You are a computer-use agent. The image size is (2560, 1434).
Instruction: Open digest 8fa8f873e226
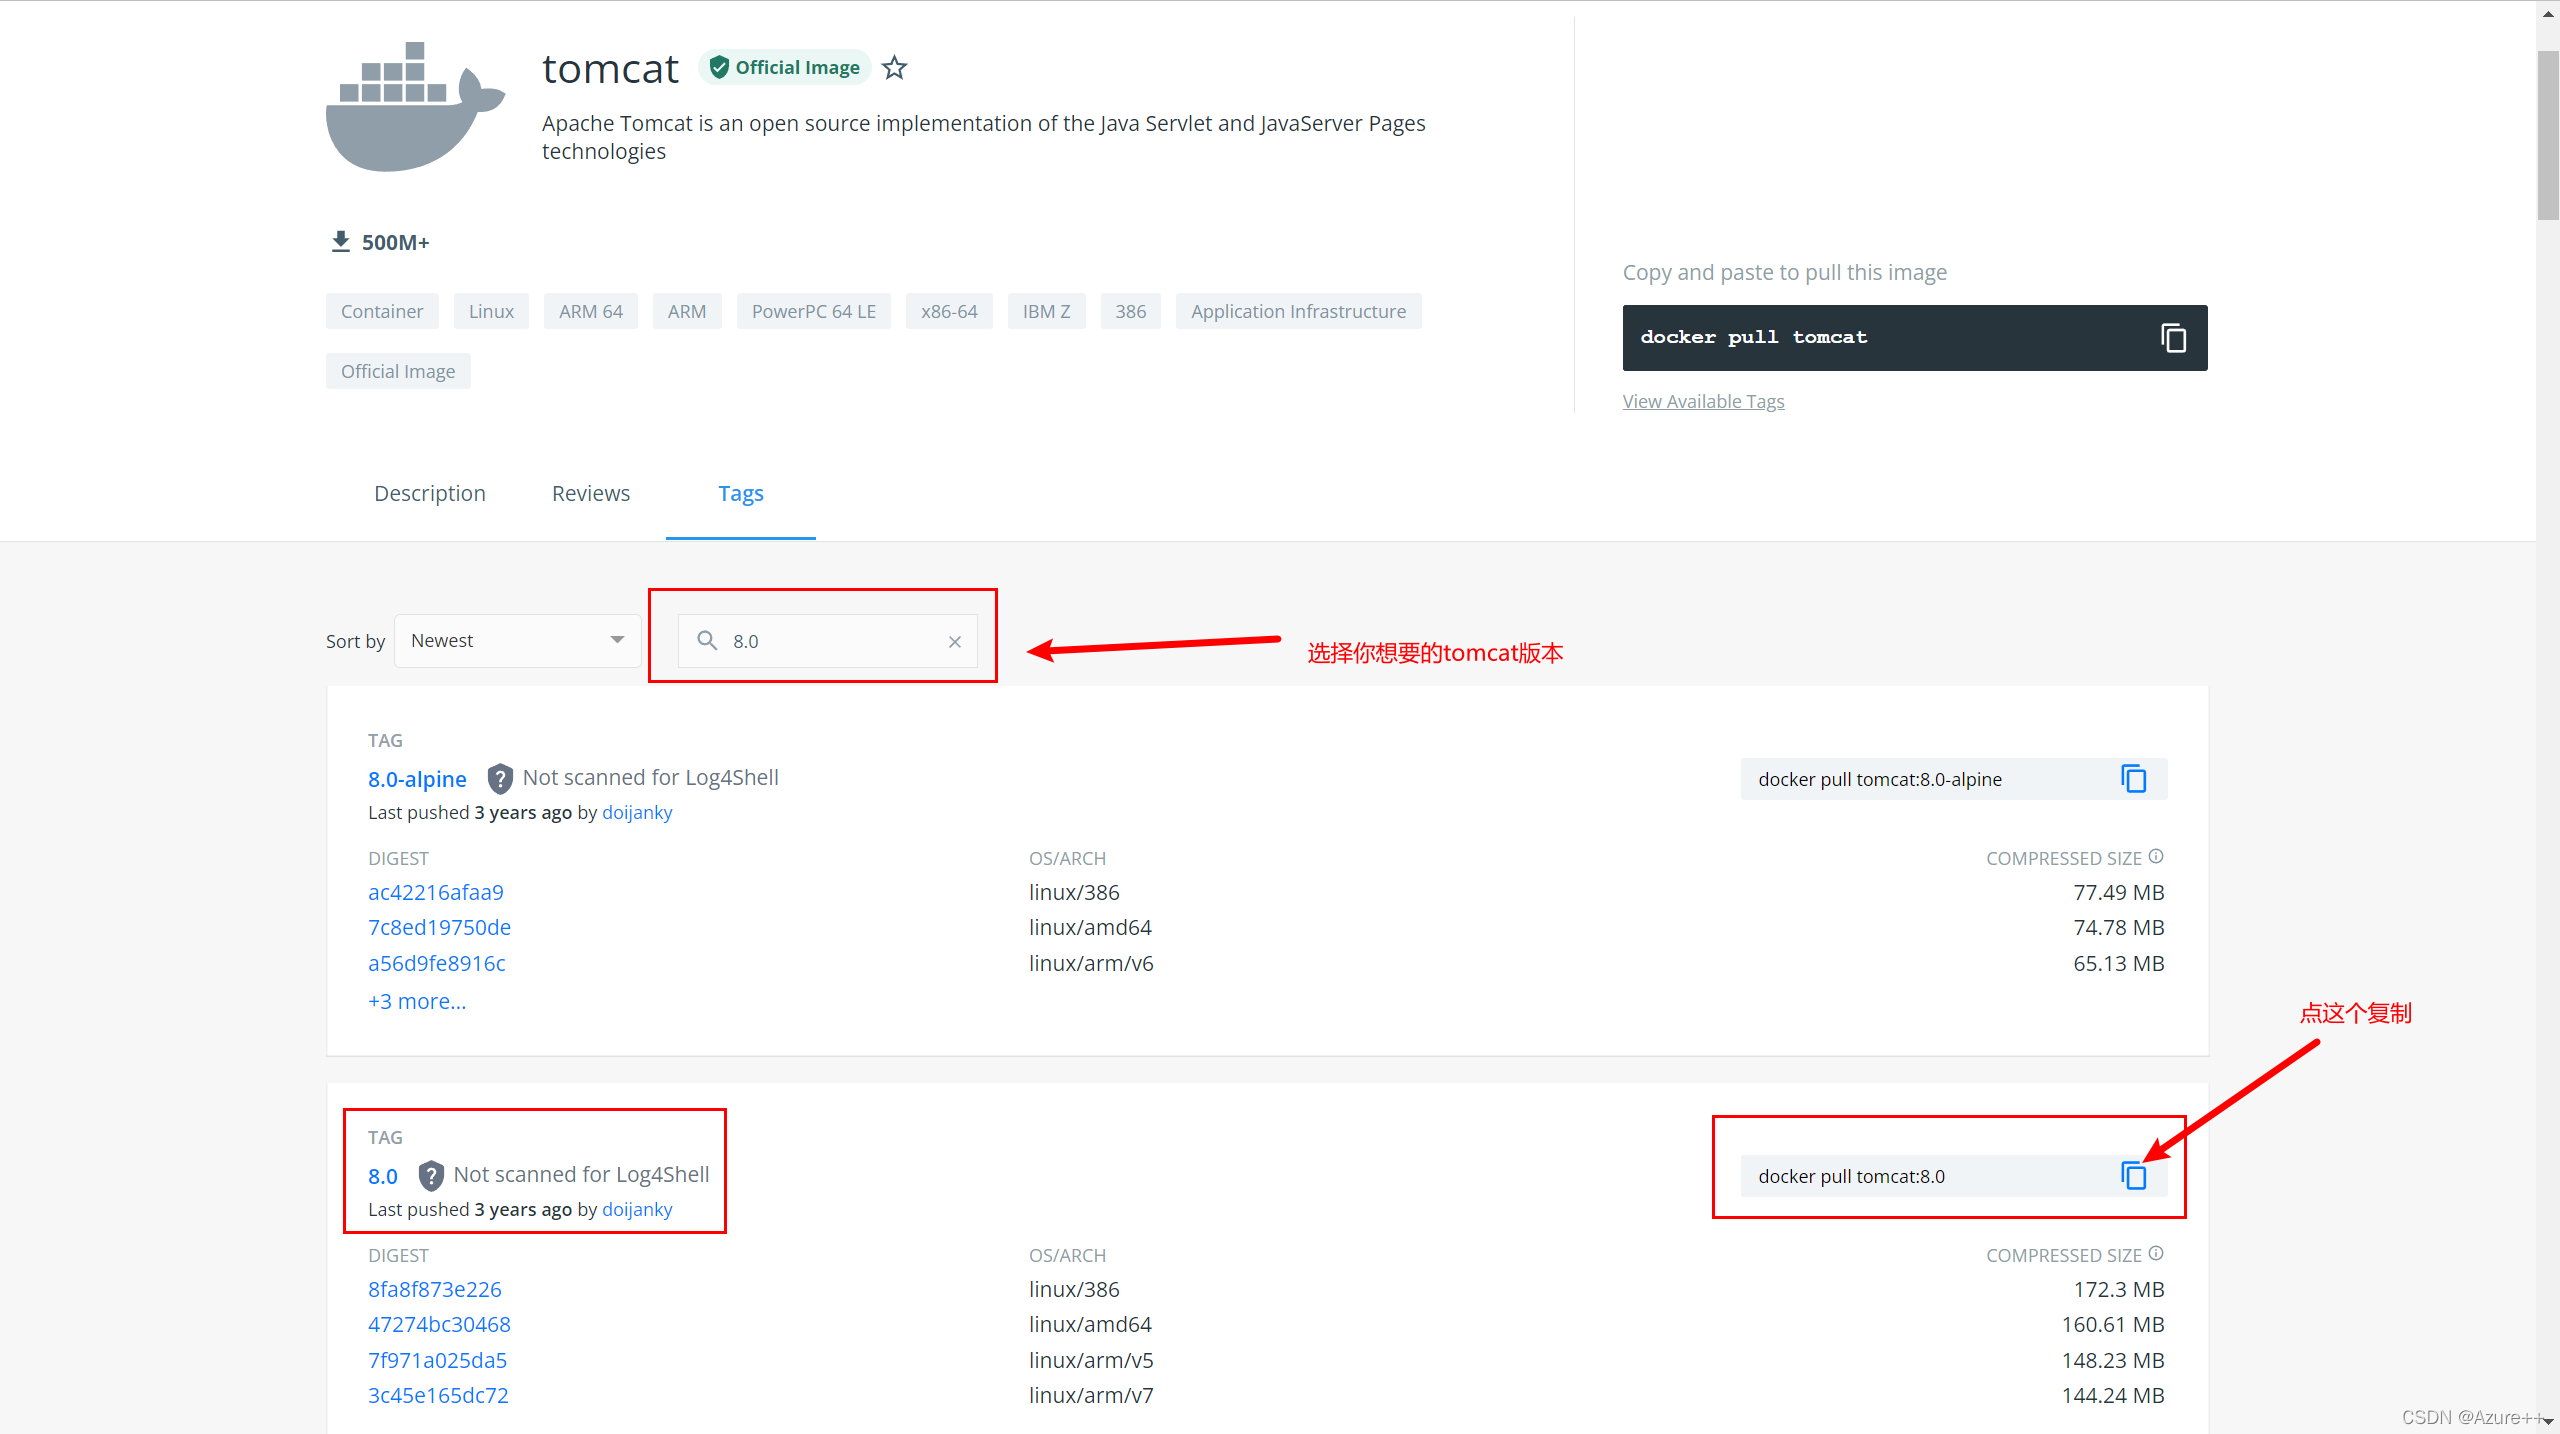(435, 1289)
